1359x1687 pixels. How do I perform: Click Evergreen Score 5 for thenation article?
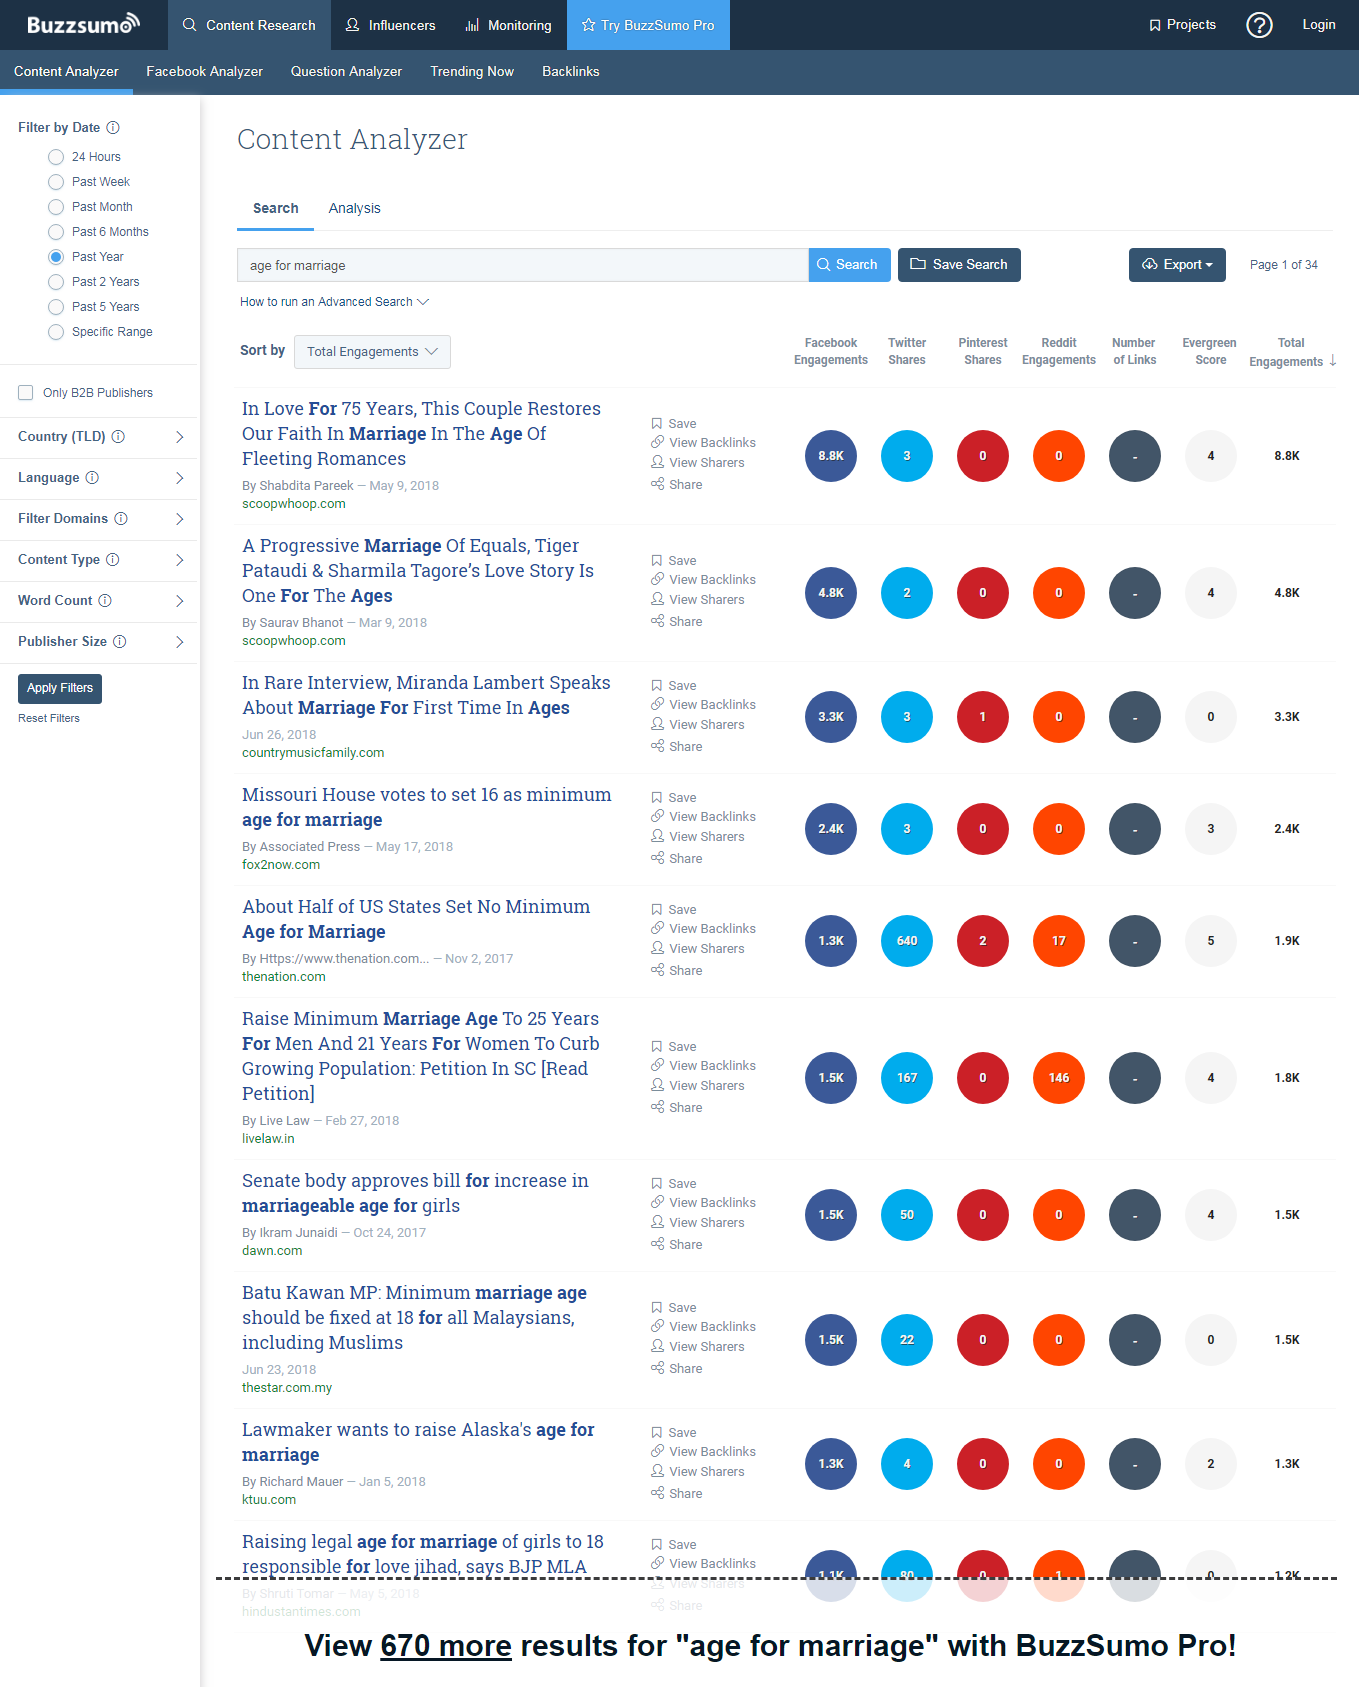point(1211,941)
